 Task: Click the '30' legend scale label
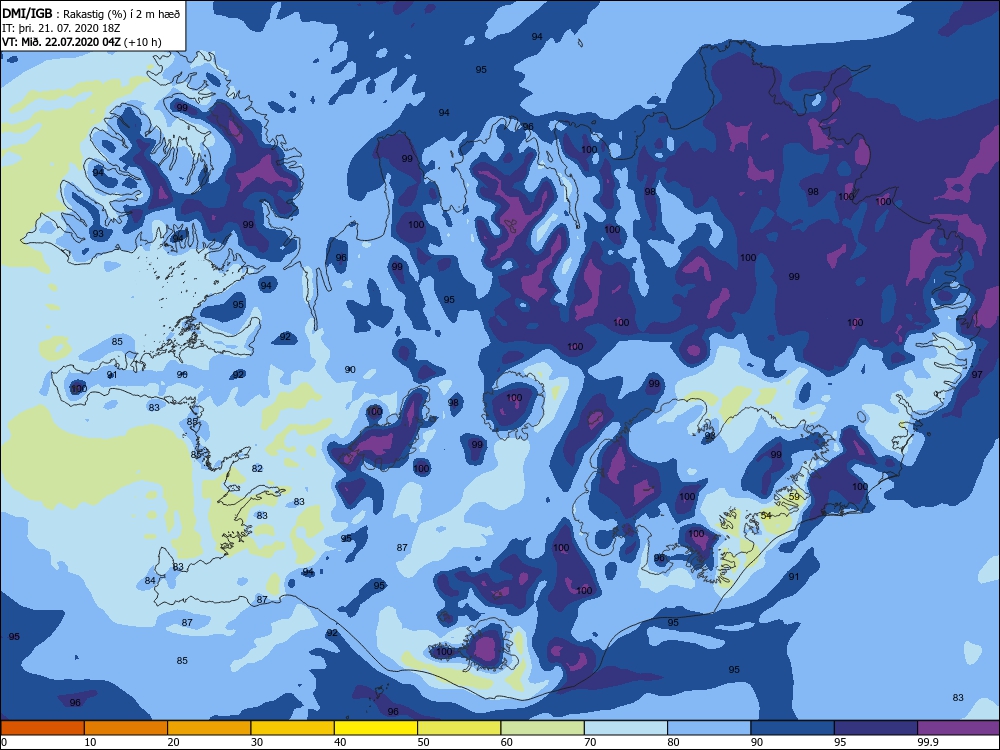(x=256, y=742)
